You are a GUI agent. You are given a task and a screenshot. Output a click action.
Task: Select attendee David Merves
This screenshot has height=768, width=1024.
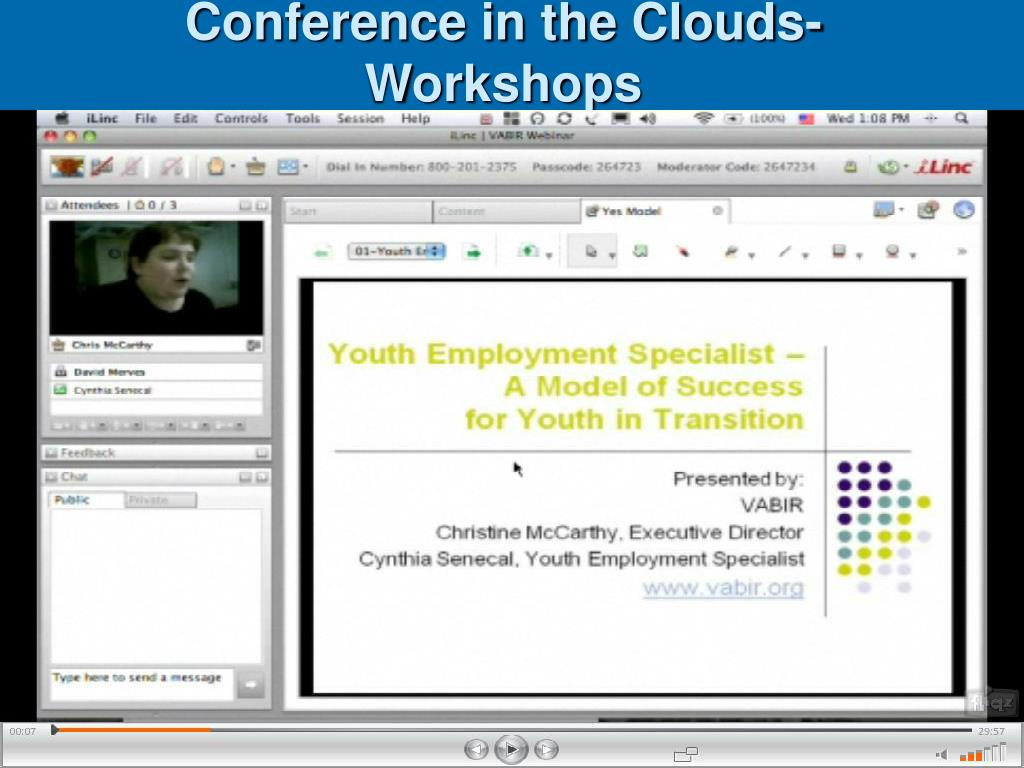coord(156,372)
